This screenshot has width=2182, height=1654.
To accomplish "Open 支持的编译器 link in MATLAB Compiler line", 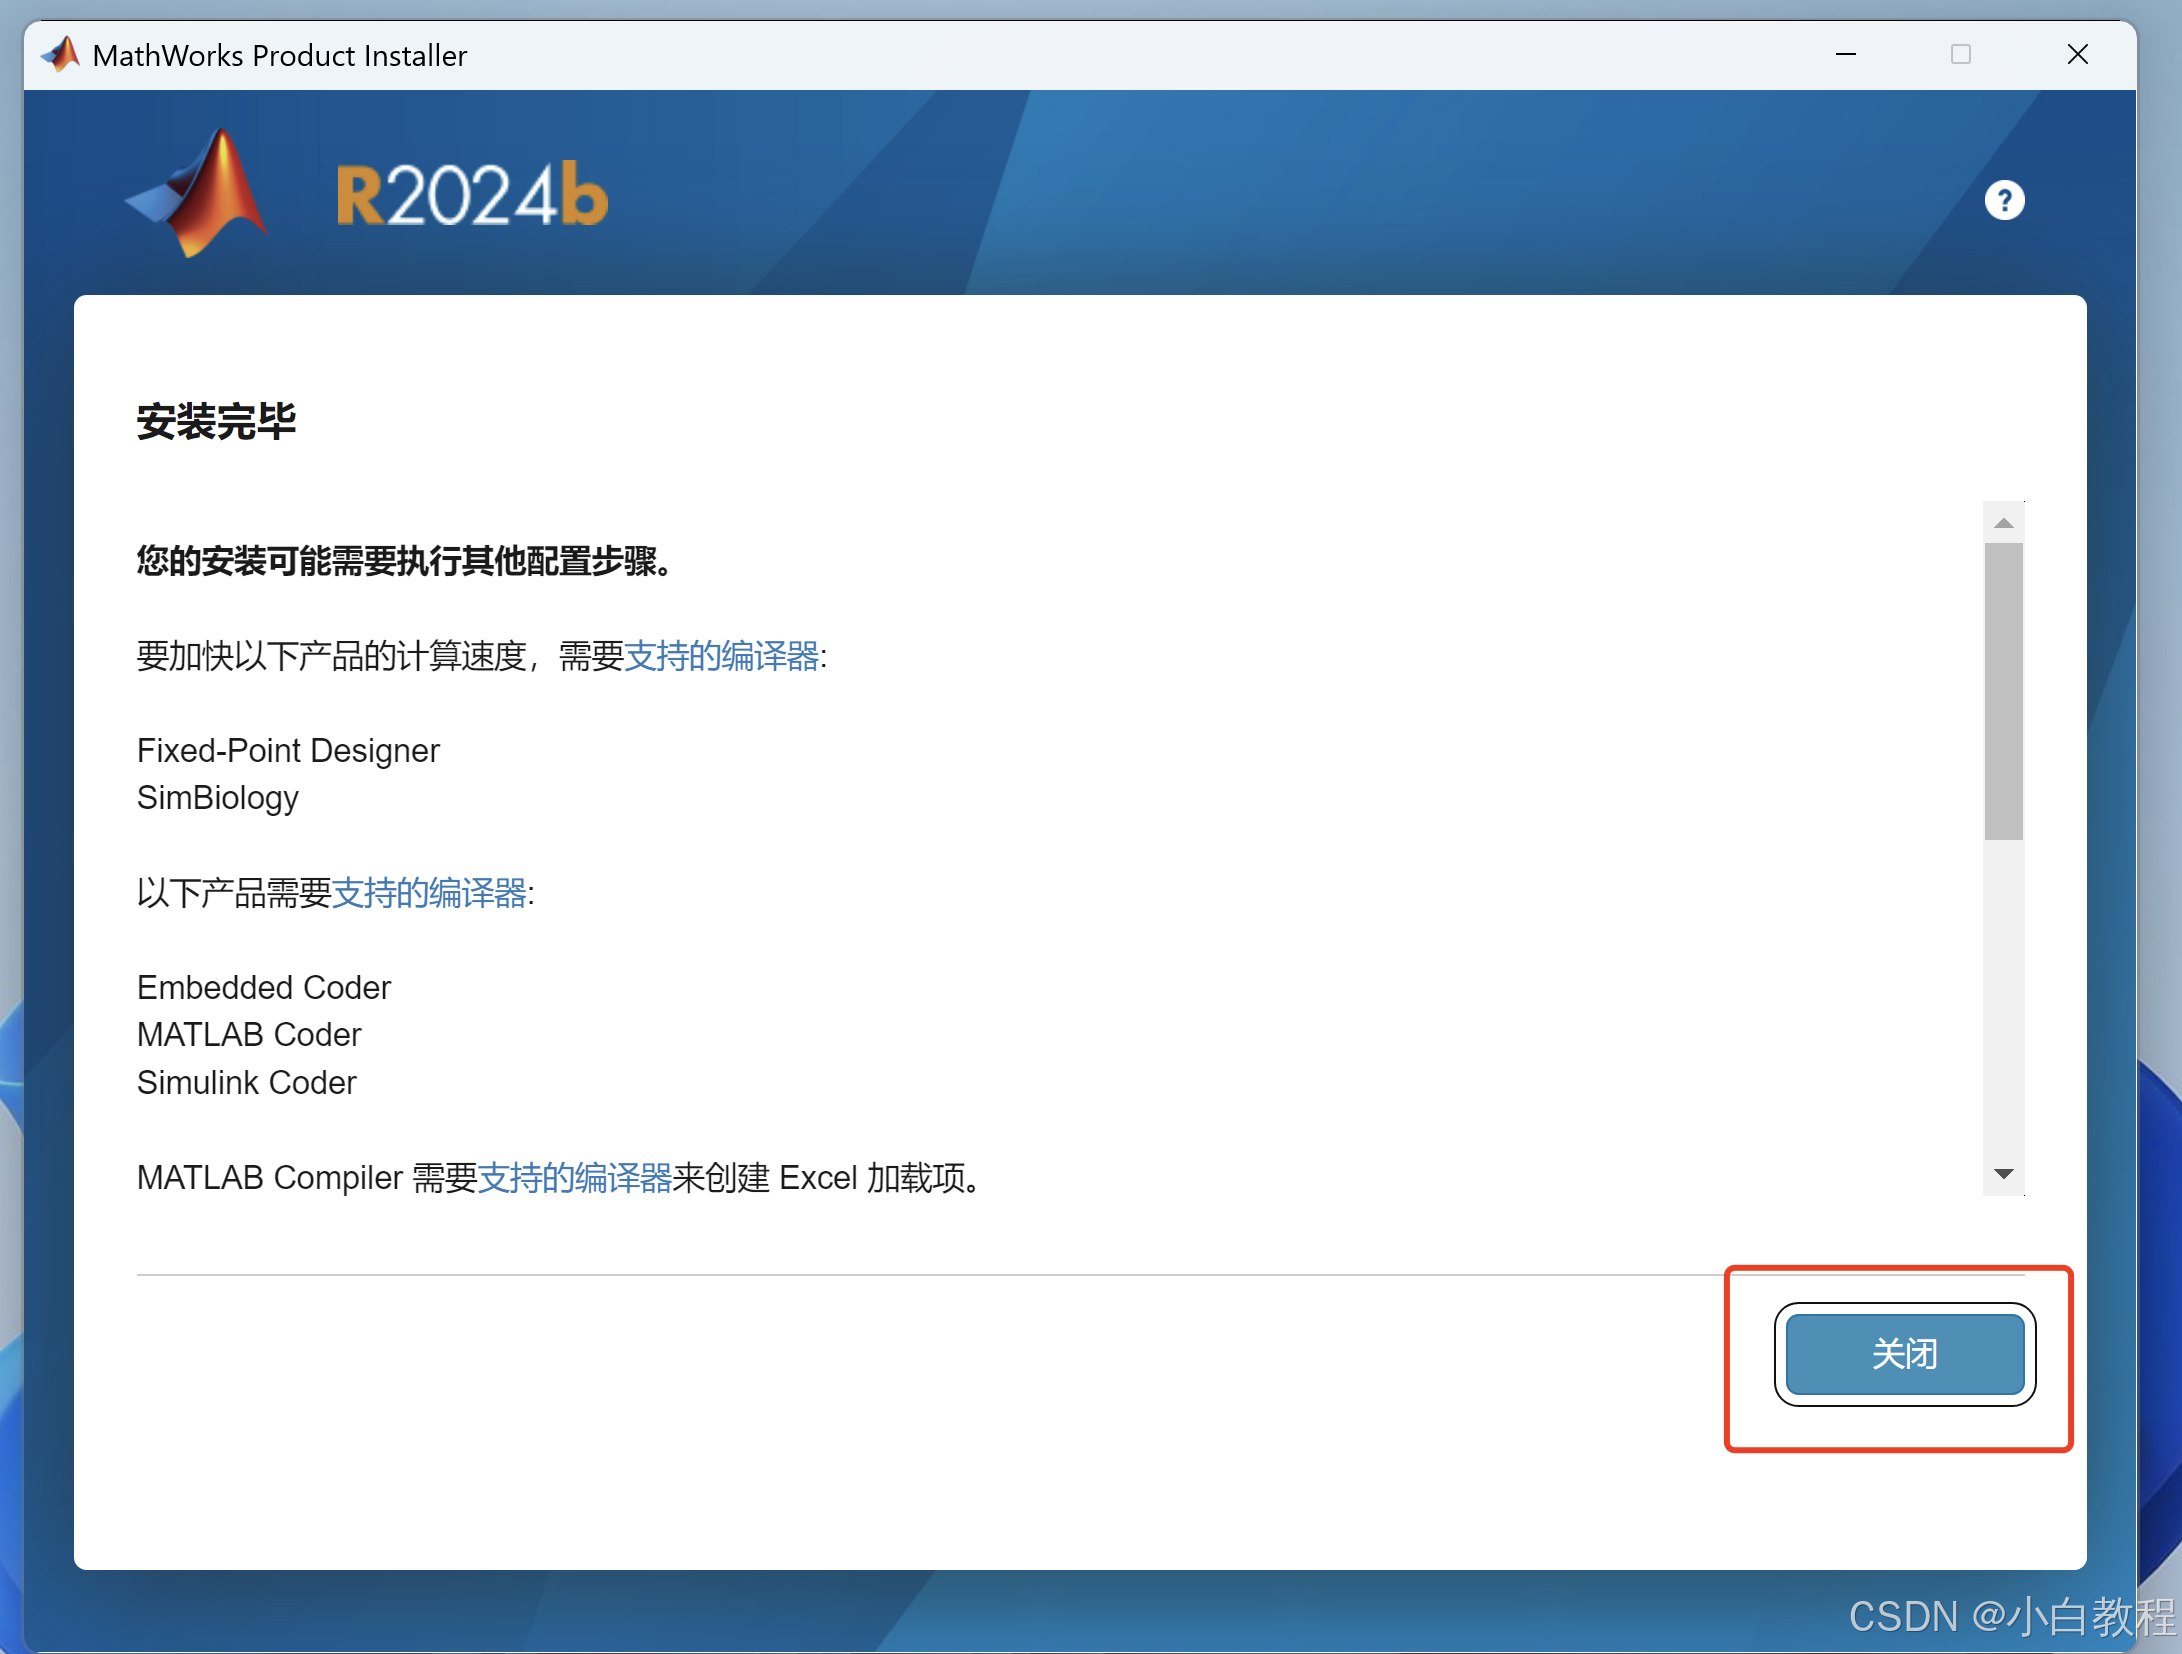I will point(575,1178).
